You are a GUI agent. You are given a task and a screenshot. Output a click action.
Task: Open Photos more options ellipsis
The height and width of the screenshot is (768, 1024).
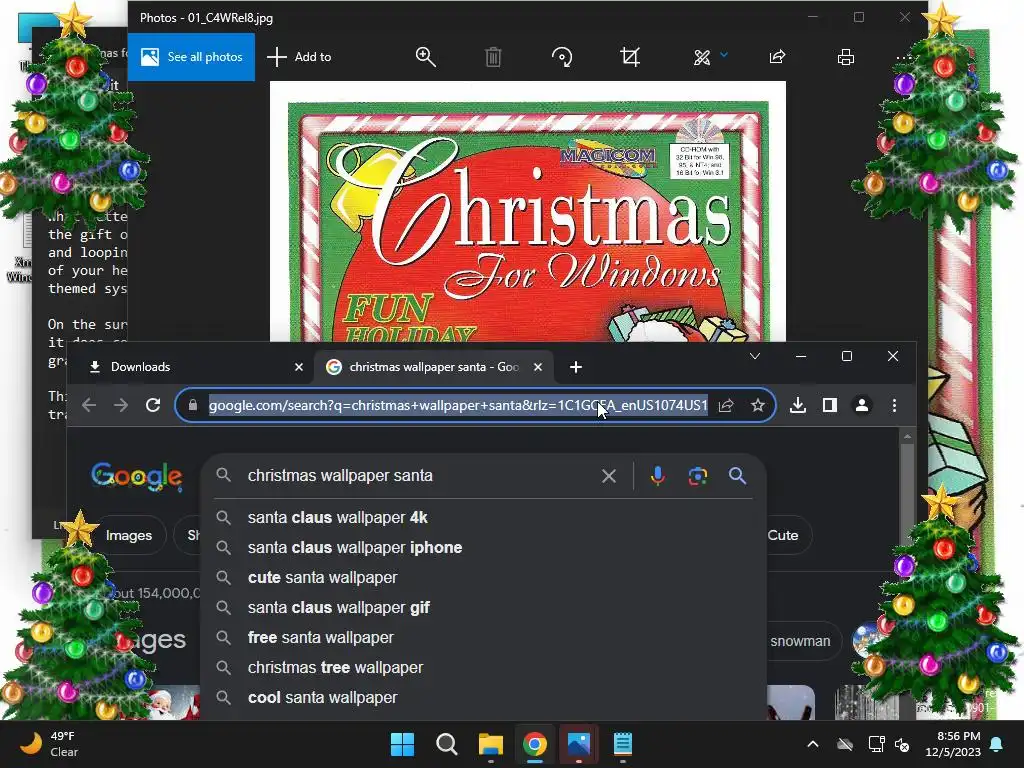[904, 57]
